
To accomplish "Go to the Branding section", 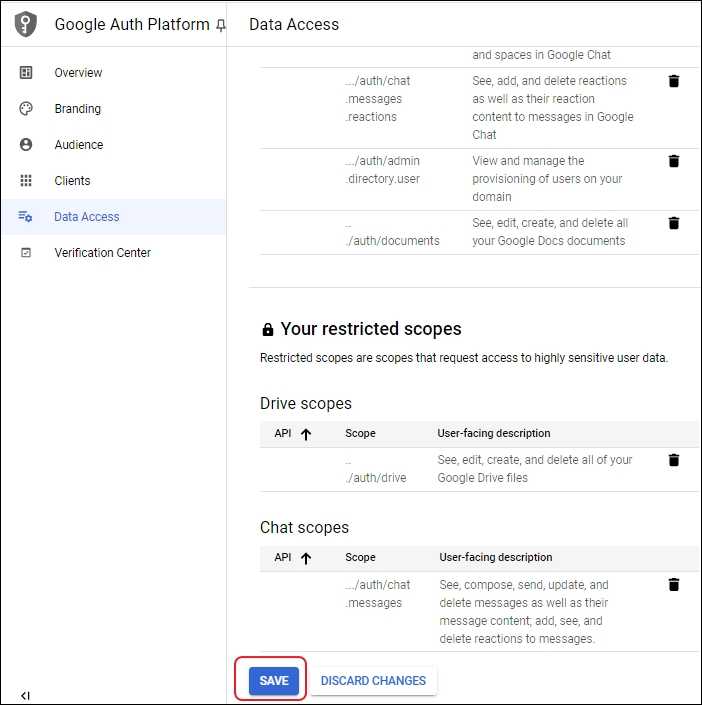I will (78, 108).
